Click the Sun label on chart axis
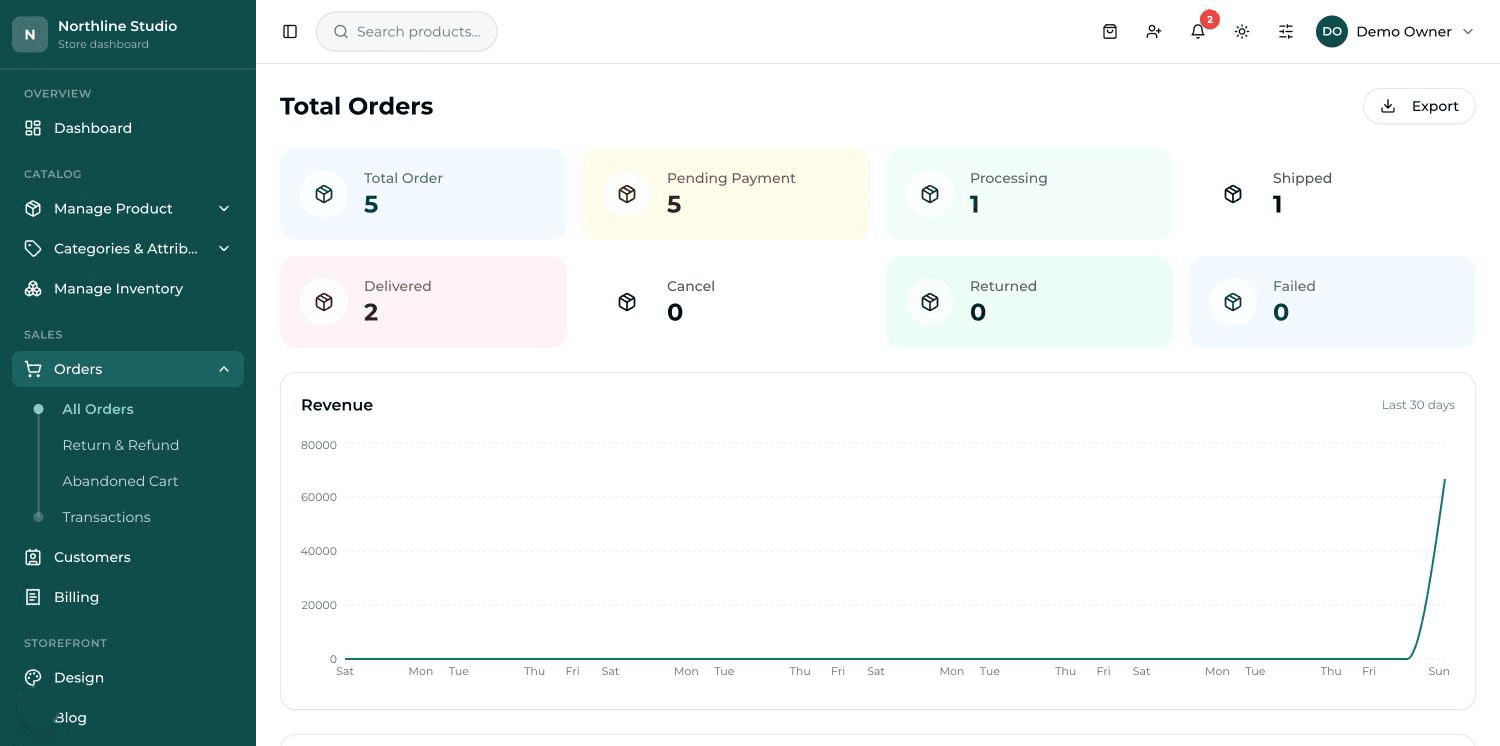 (1439, 671)
